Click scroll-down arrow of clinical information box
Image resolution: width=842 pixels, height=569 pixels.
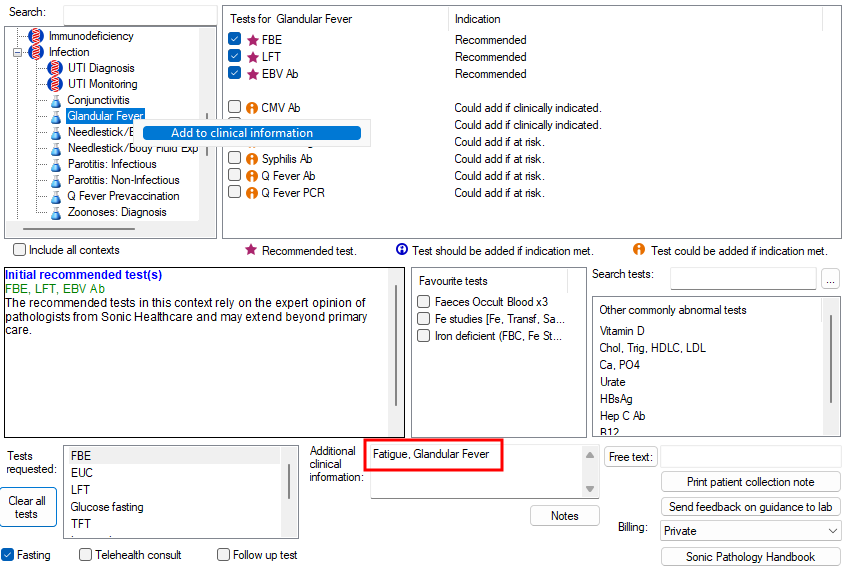click(590, 488)
